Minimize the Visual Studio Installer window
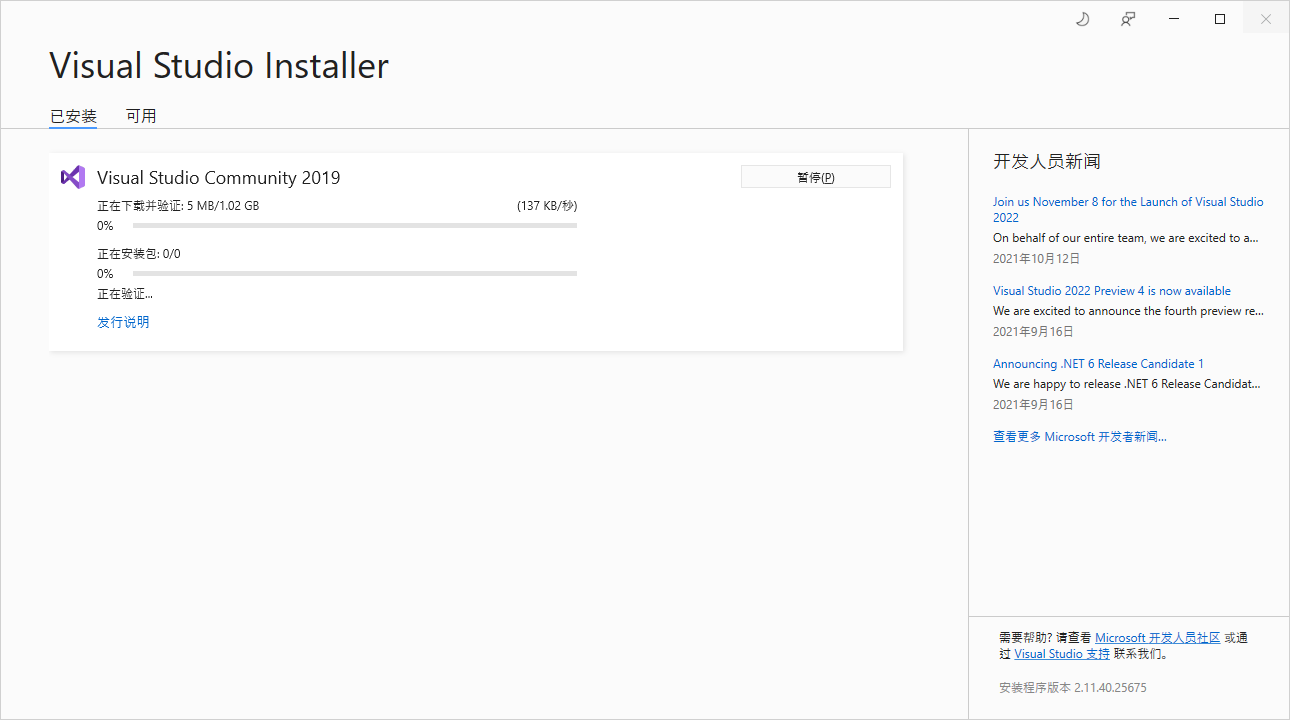Image resolution: width=1290 pixels, height=720 pixels. (x=1174, y=19)
